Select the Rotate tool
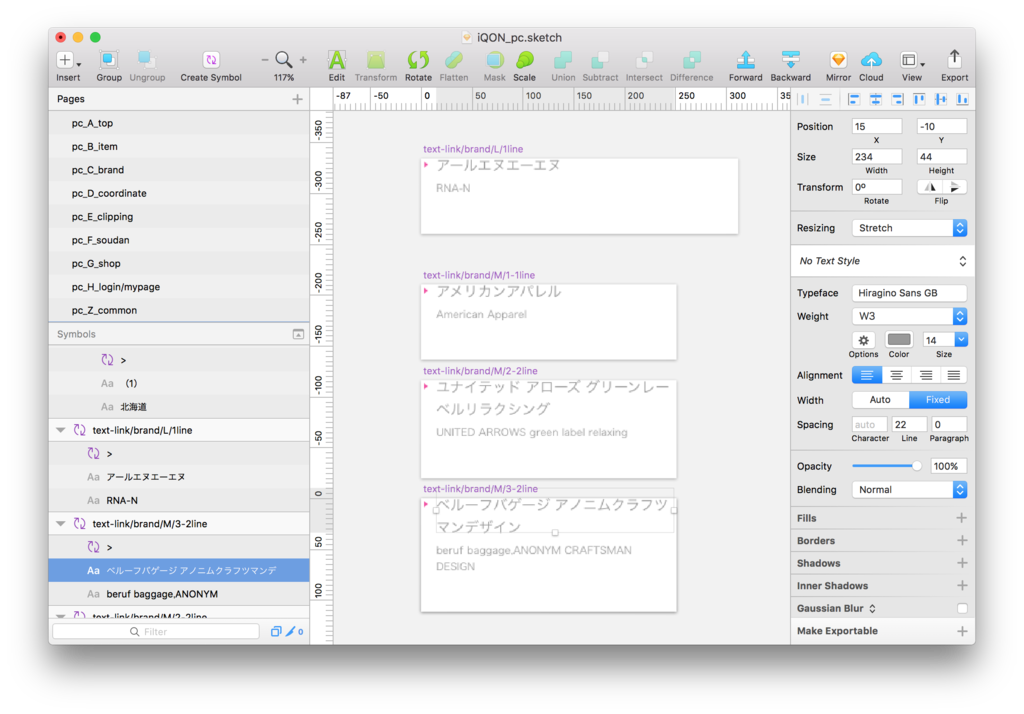This screenshot has height=714, width=1024. click(418, 60)
